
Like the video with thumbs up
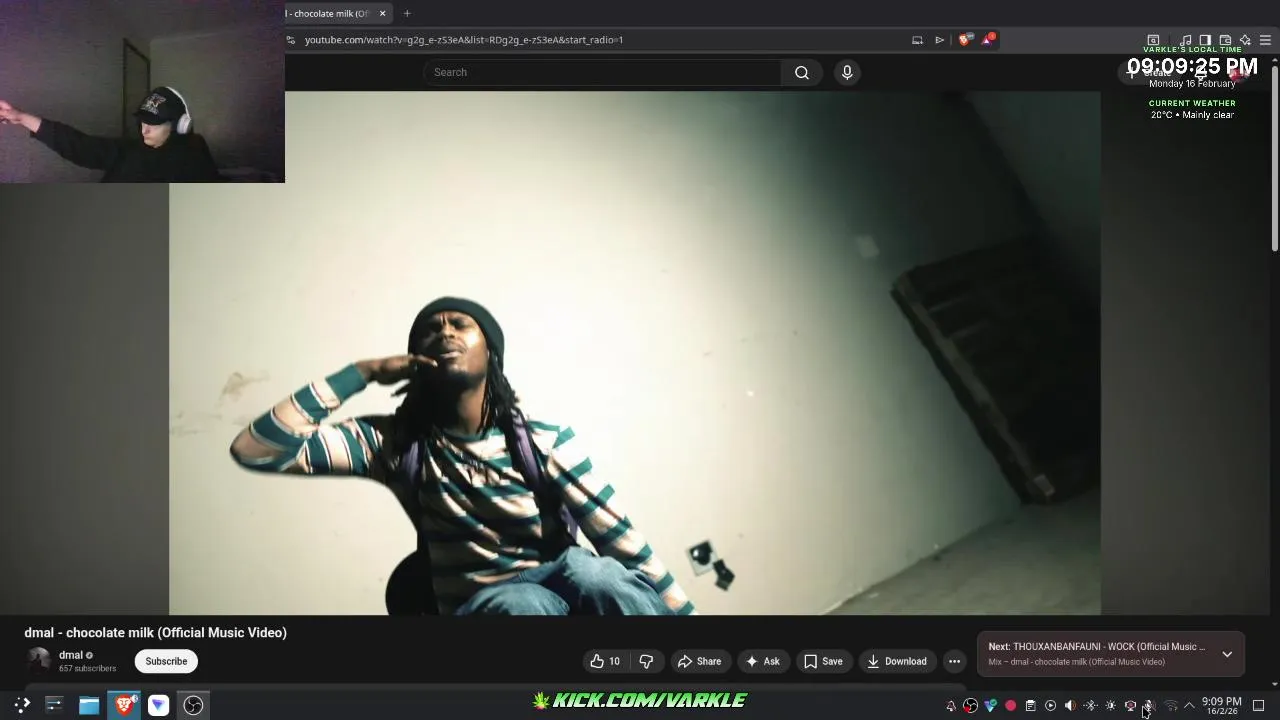606,661
